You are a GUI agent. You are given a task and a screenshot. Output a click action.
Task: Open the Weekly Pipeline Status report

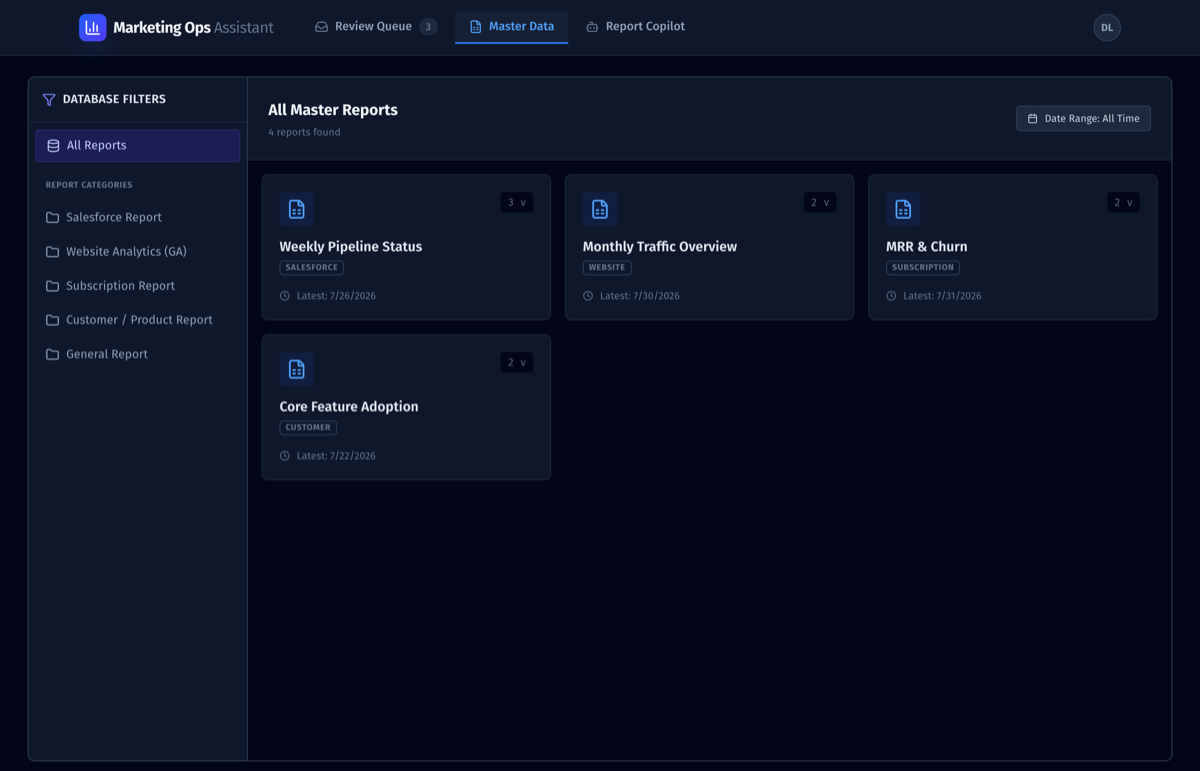pos(406,248)
